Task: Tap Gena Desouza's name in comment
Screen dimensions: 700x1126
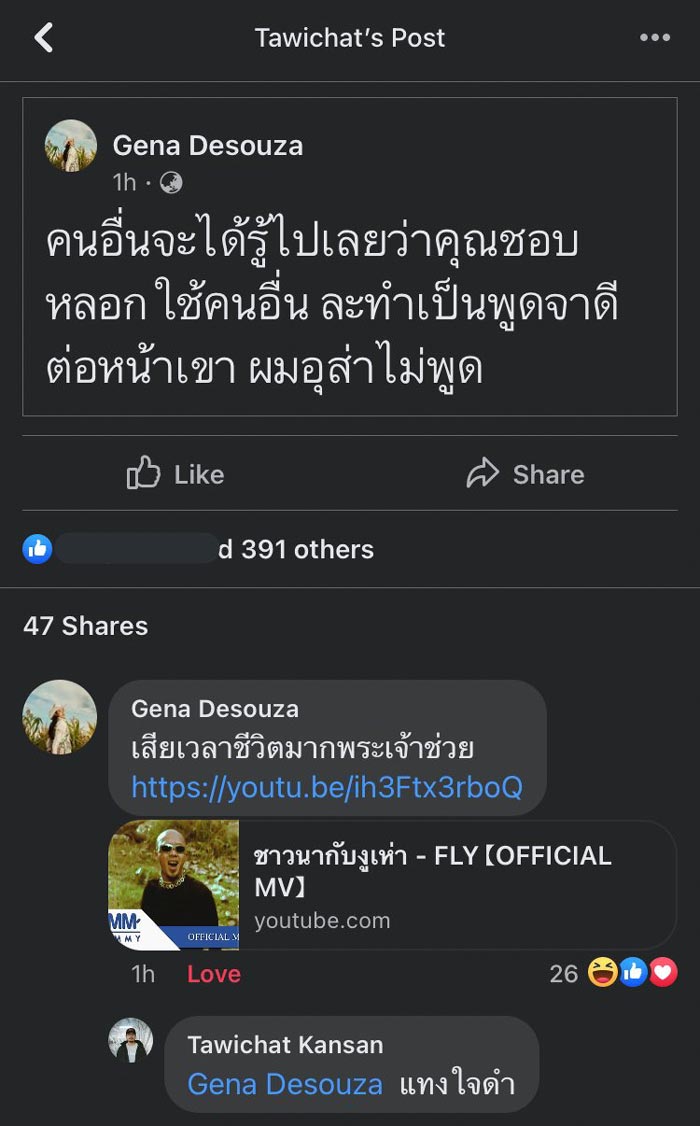Action: tap(215, 709)
